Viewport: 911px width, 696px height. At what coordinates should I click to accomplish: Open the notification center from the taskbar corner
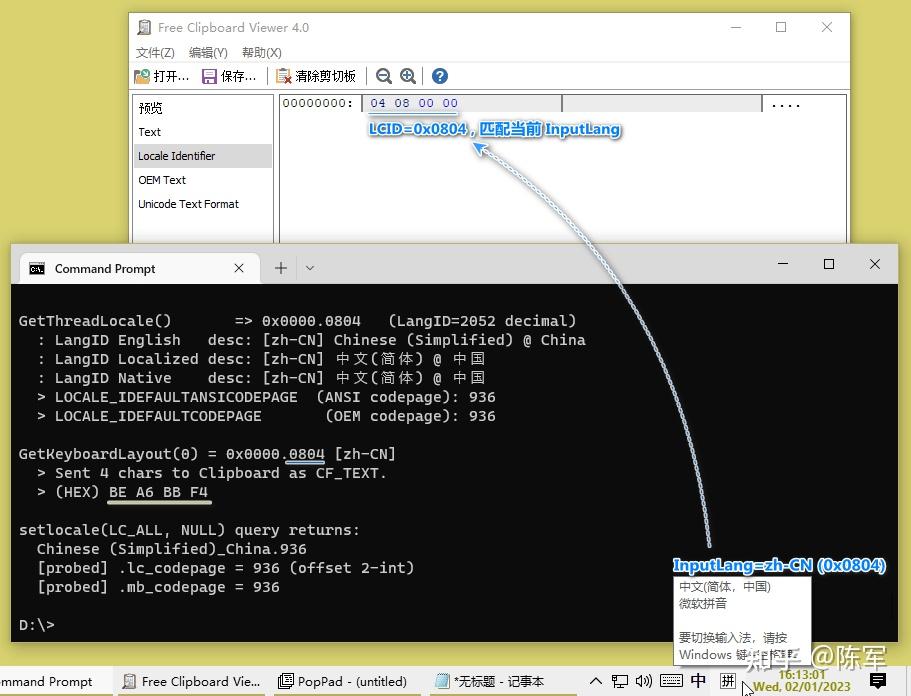tap(878, 681)
